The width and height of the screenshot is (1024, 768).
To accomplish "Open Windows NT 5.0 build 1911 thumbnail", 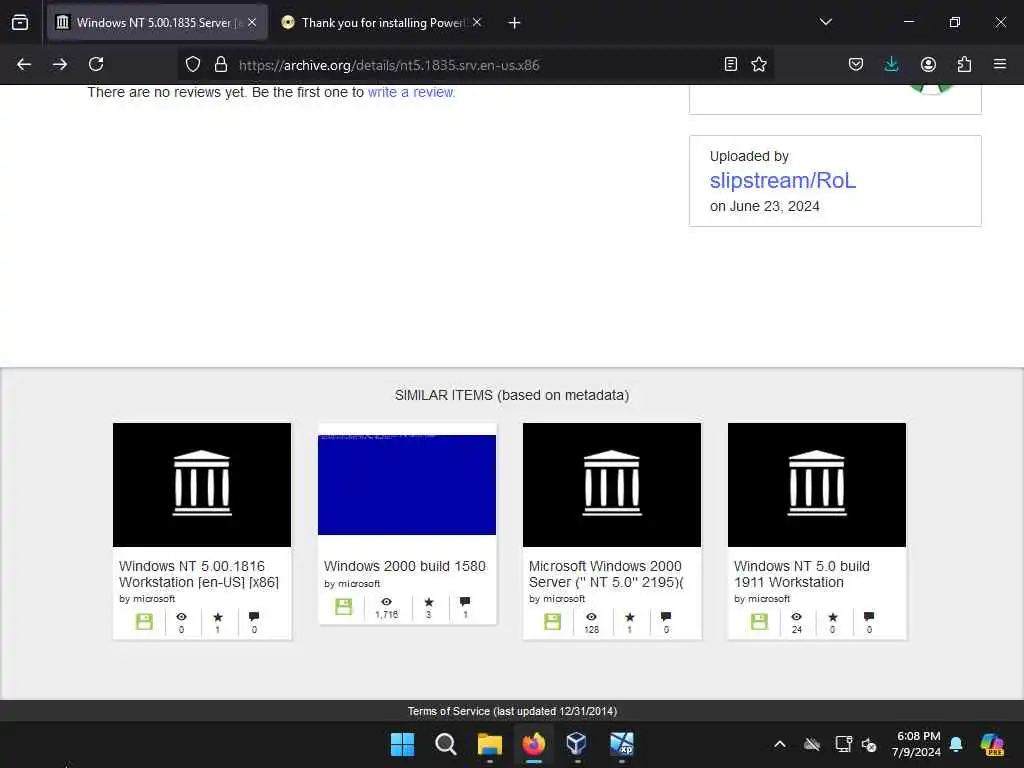I will (x=817, y=485).
